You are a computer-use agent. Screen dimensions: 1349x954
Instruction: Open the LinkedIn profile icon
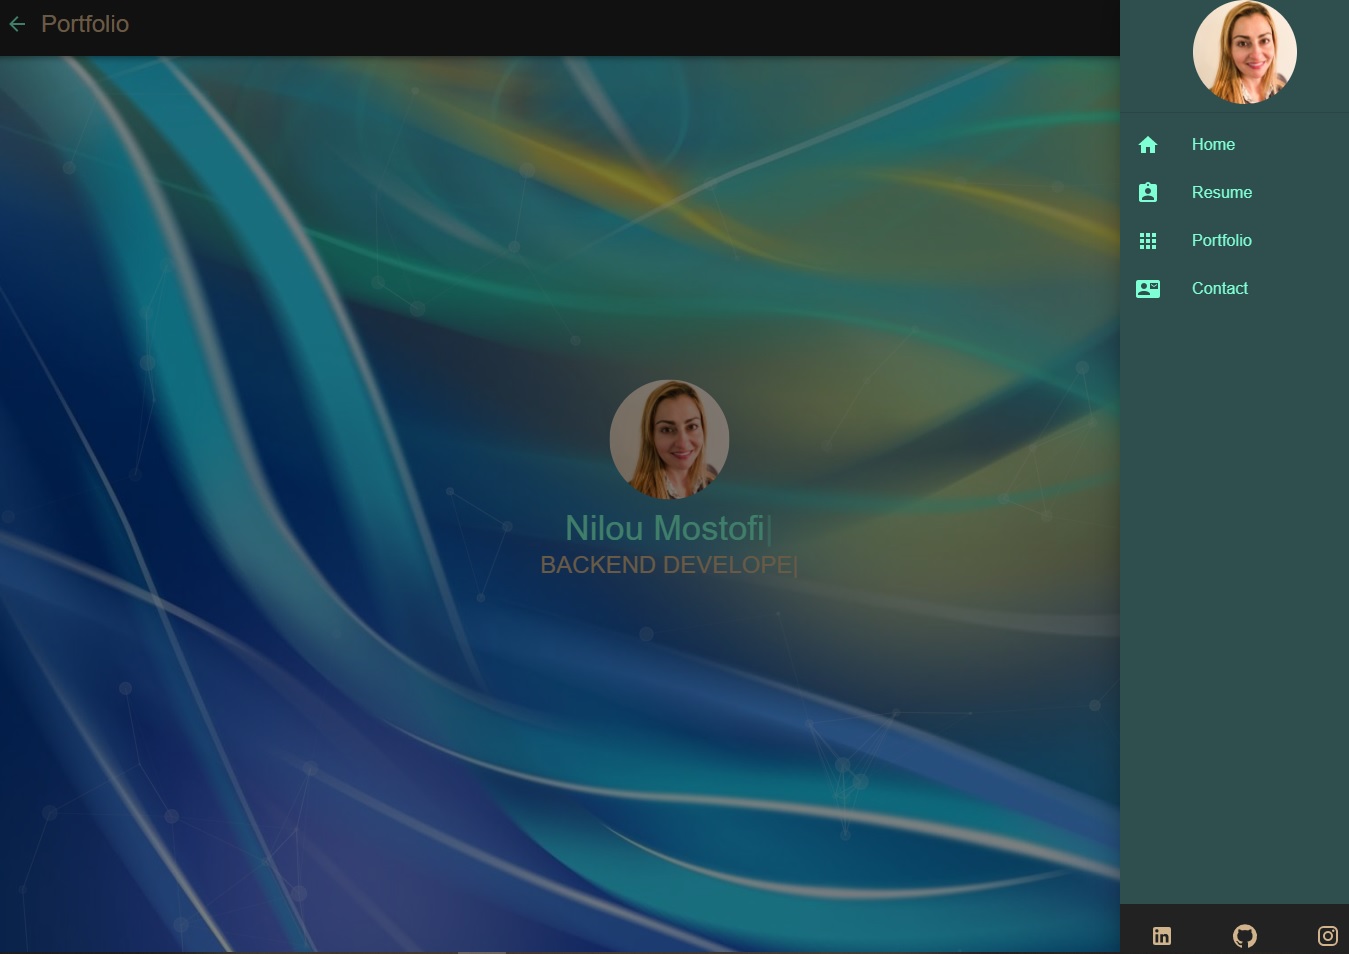coord(1161,936)
